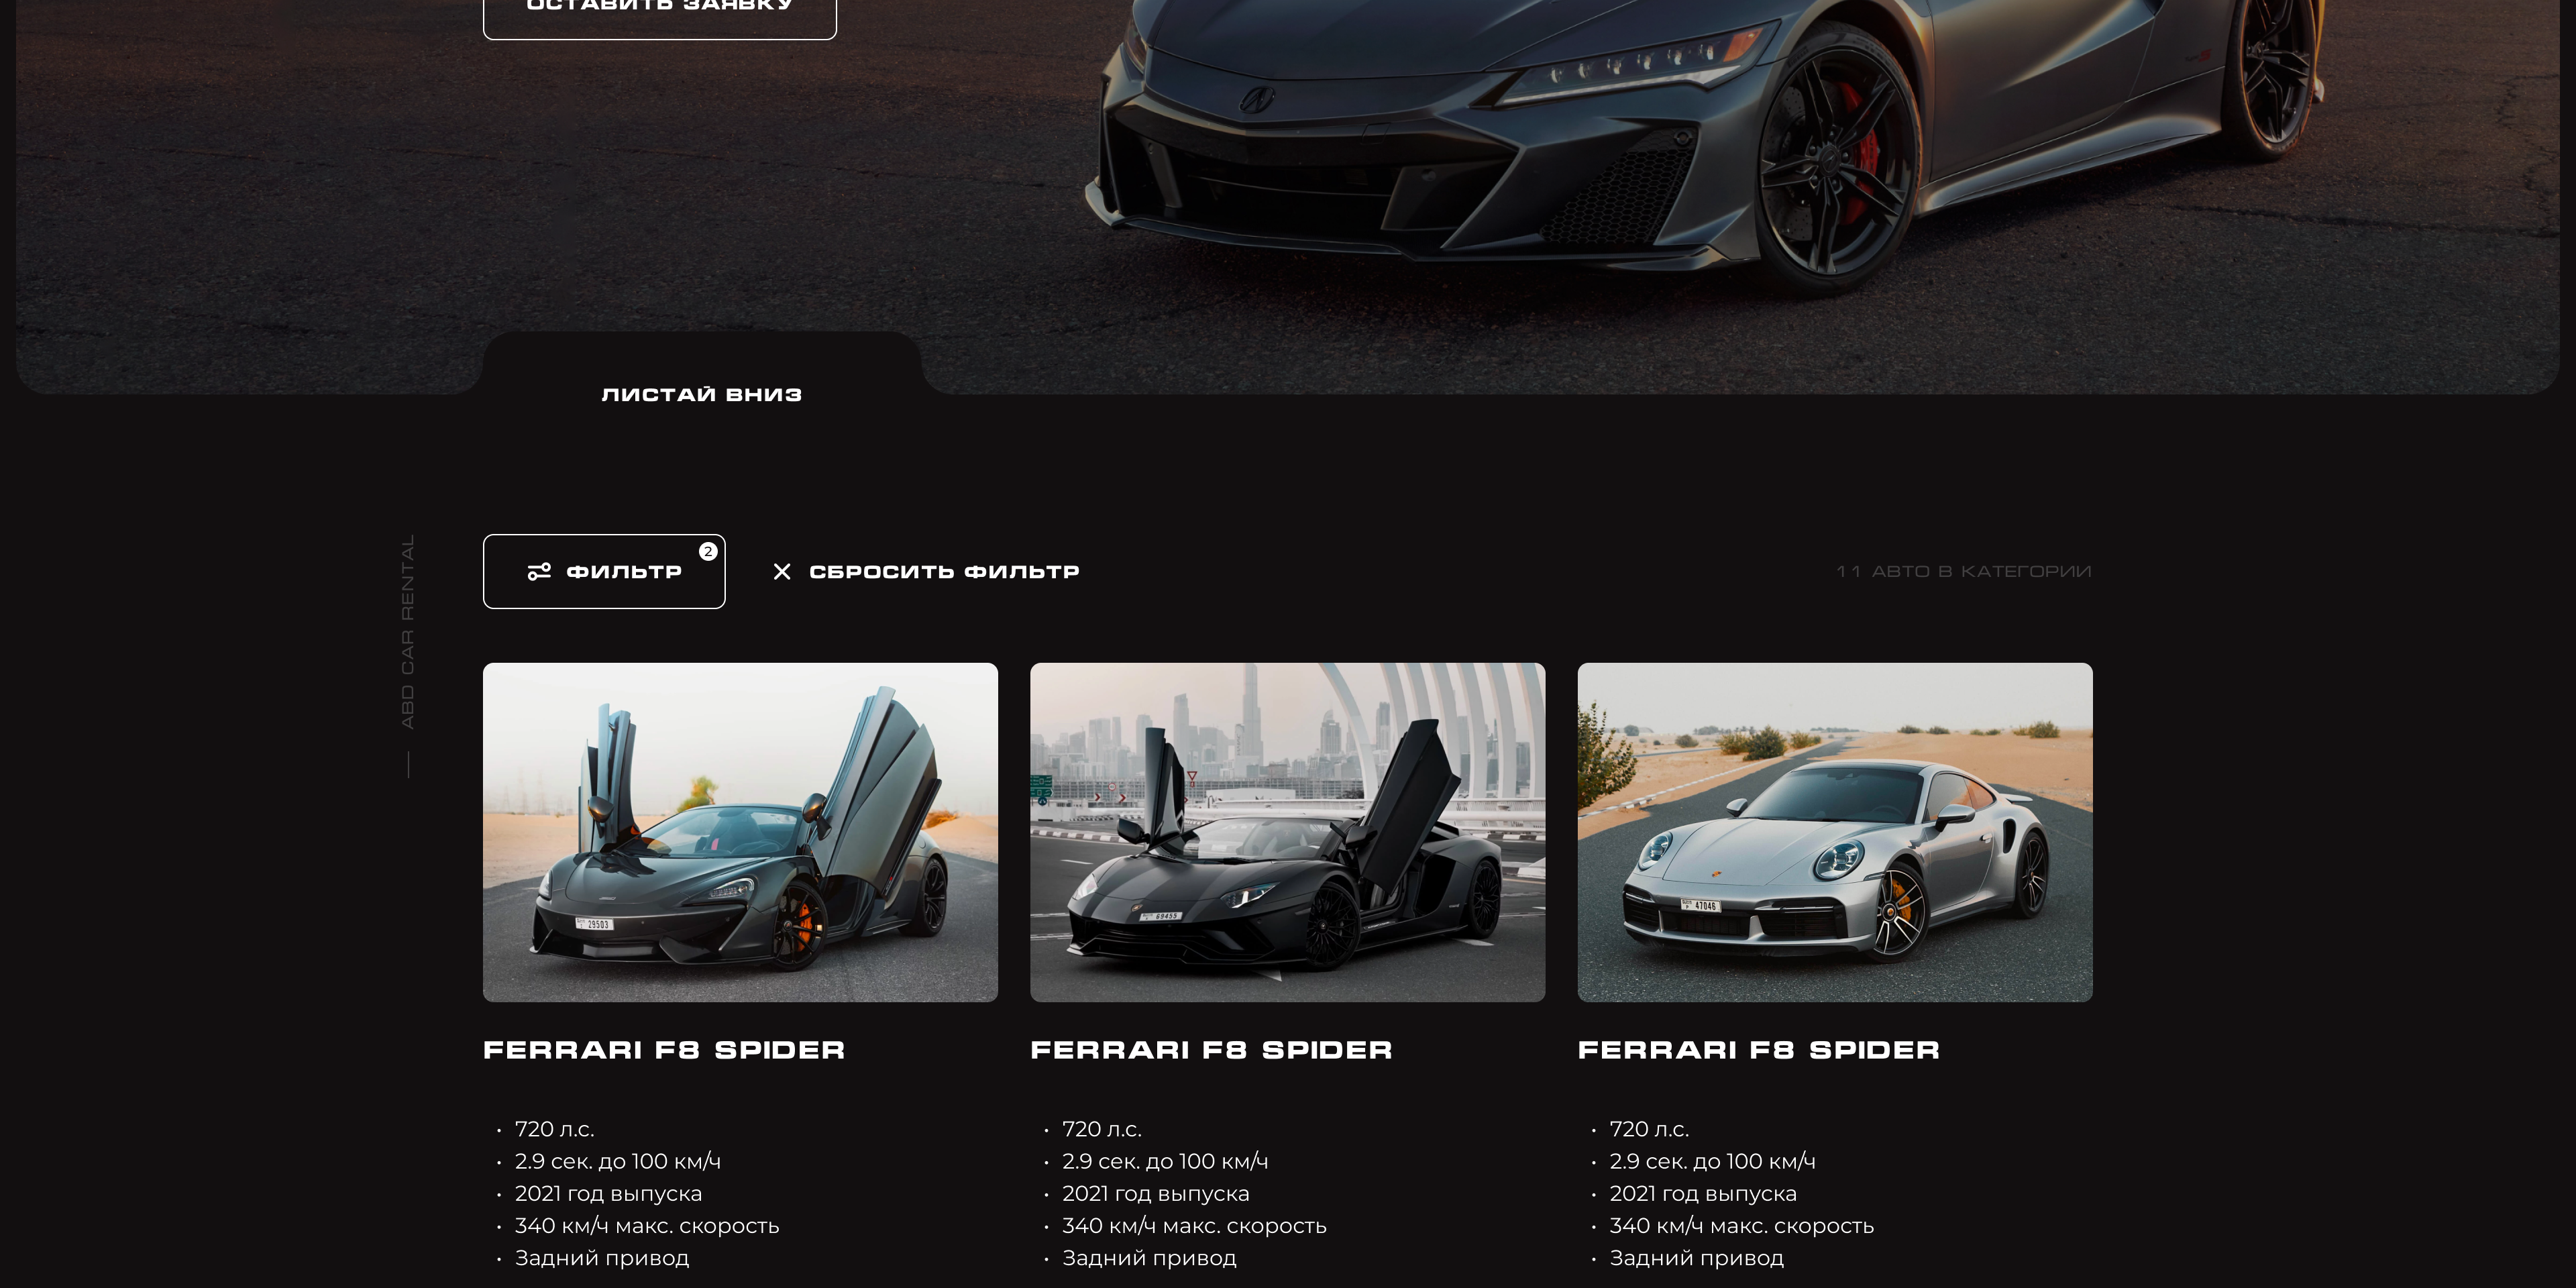
Task: Click the filter sliders icon
Action: click(x=539, y=571)
